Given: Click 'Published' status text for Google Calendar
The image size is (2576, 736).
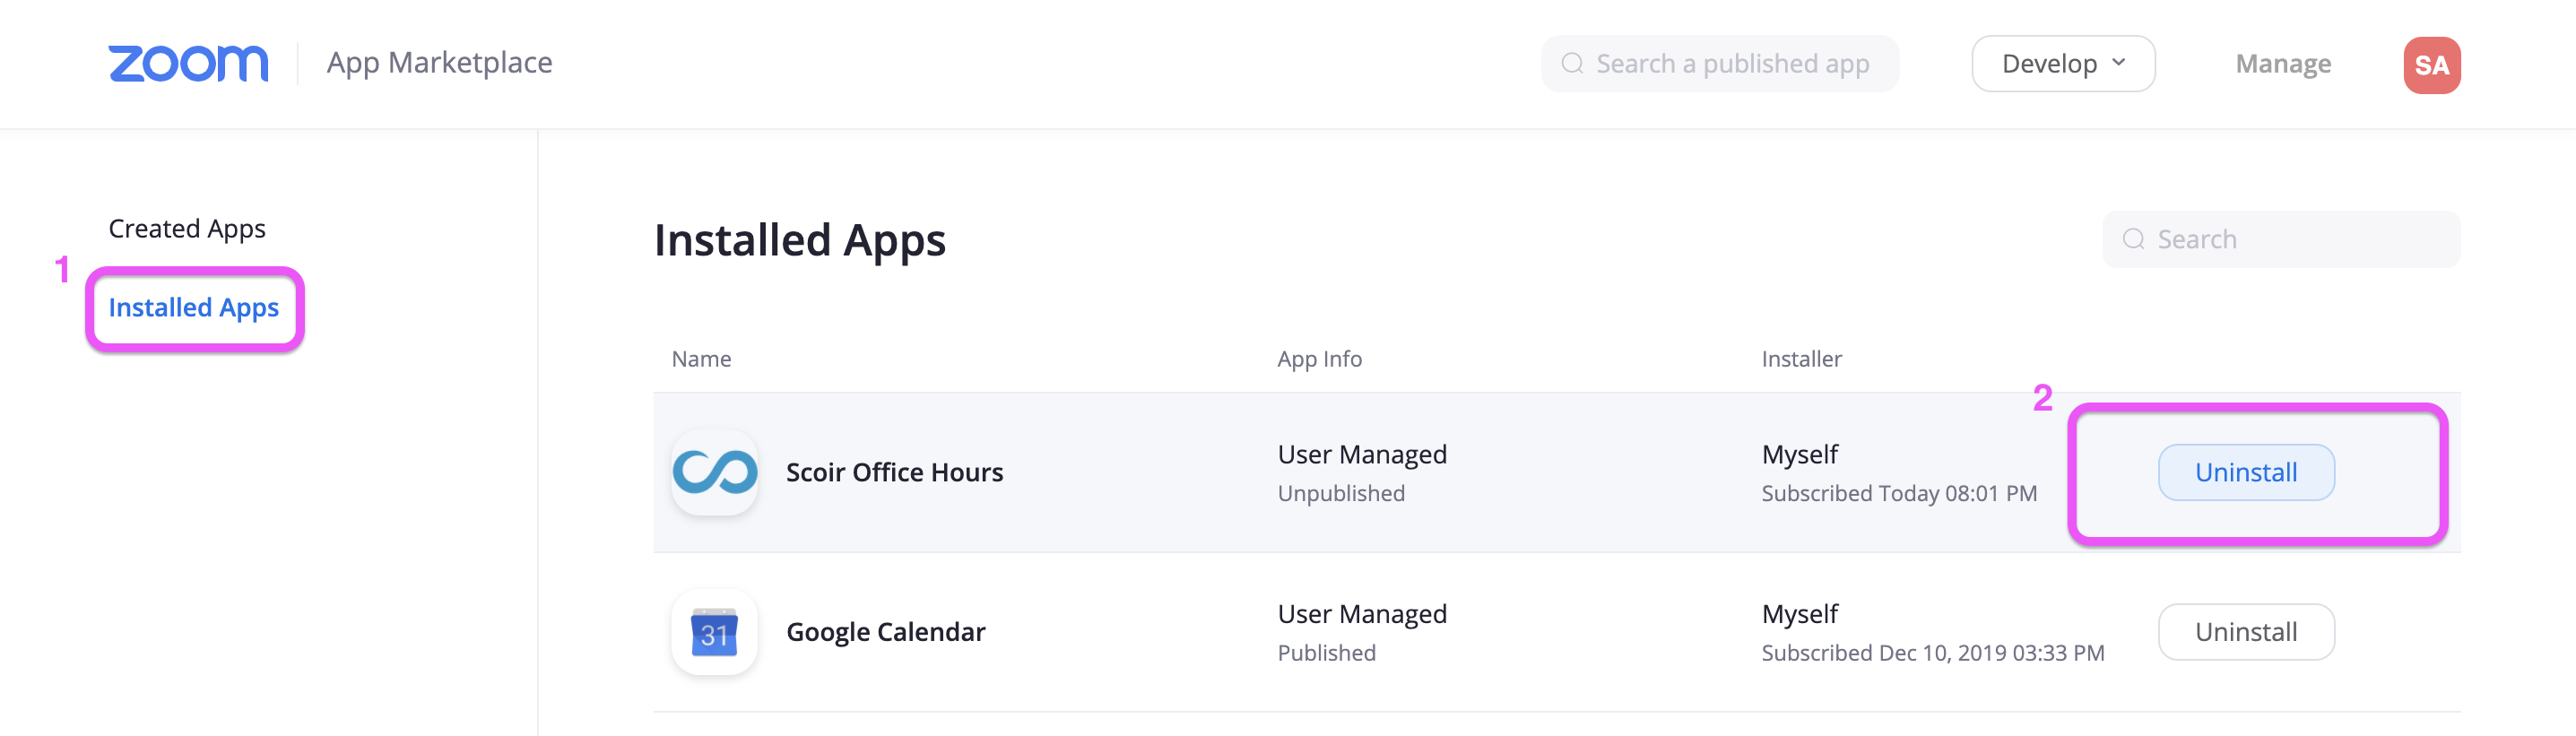Looking at the screenshot, I should 1326,653.
